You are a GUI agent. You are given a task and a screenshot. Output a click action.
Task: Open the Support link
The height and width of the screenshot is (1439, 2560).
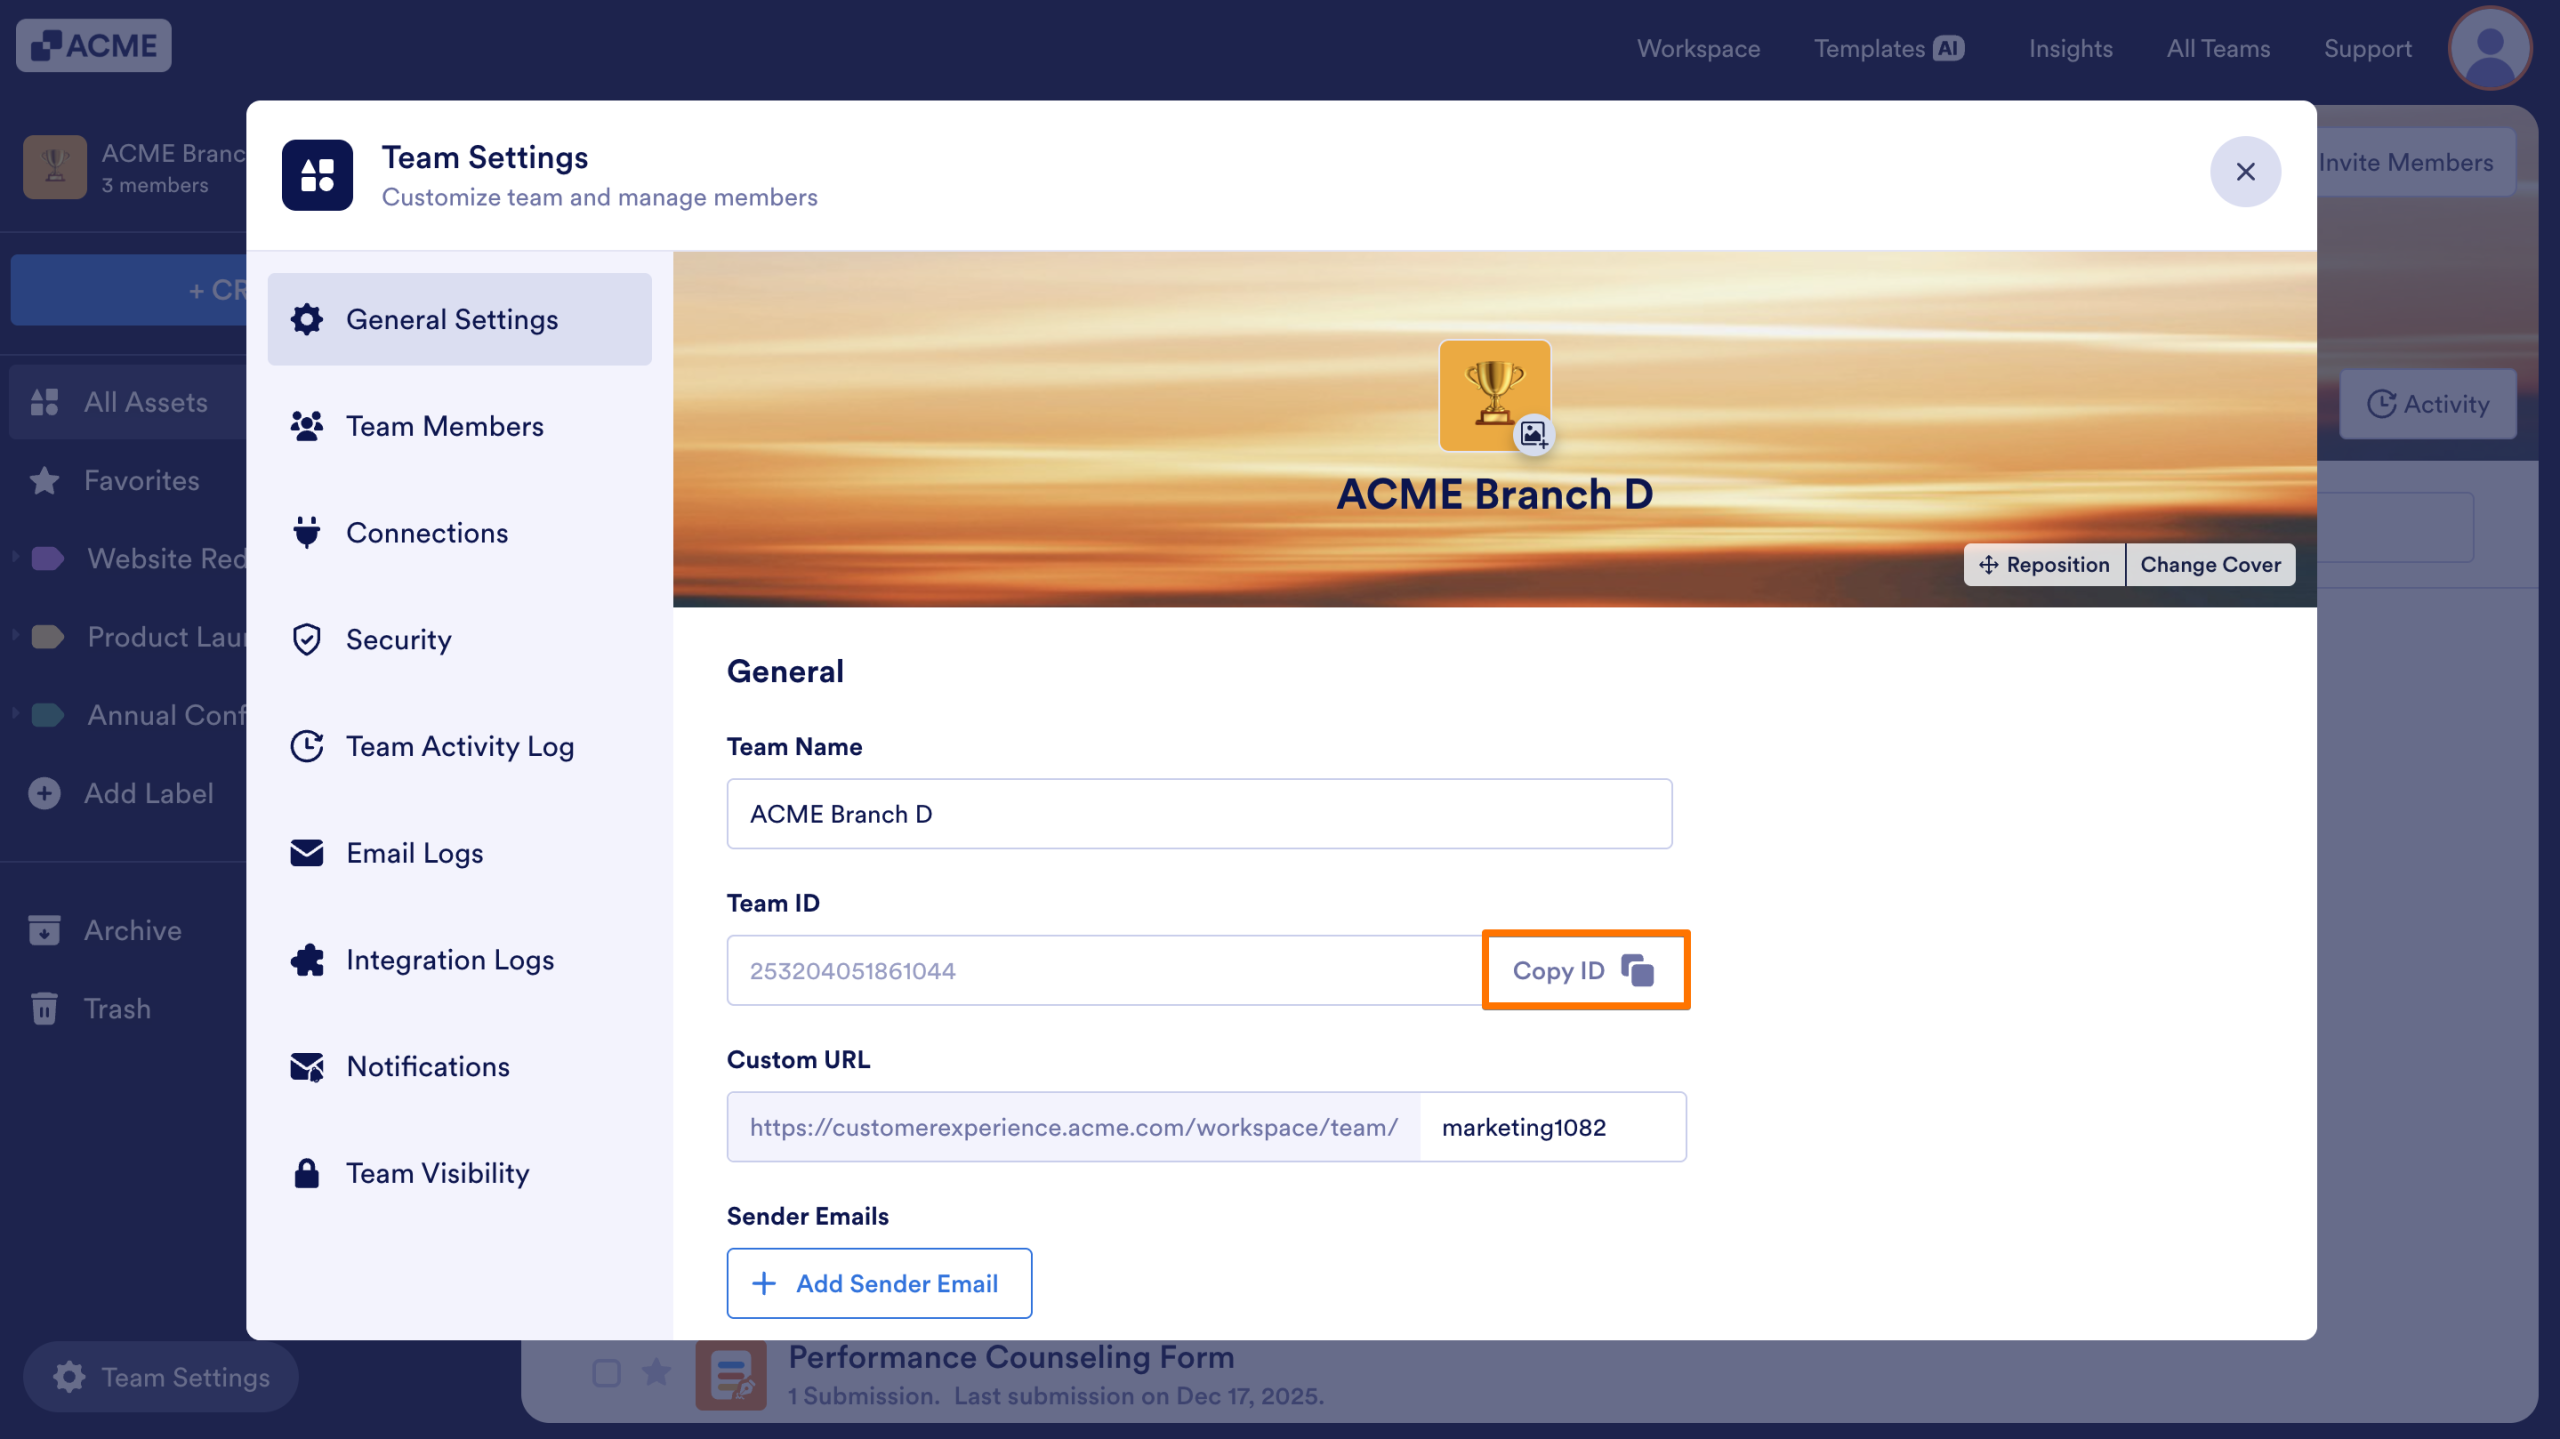click(2367, 48)
